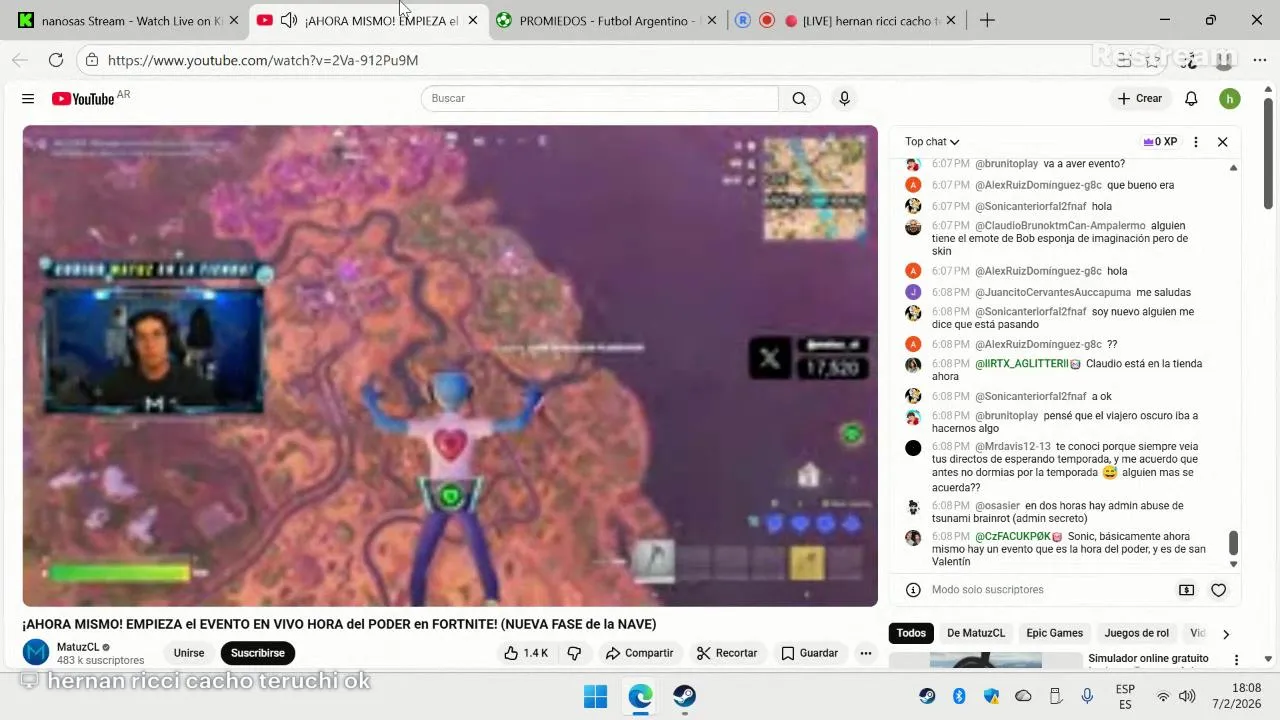The height and width of the screenshot is (720, 1280).
Task: Open Steam from the taskbar
Action: coord(684,696)
